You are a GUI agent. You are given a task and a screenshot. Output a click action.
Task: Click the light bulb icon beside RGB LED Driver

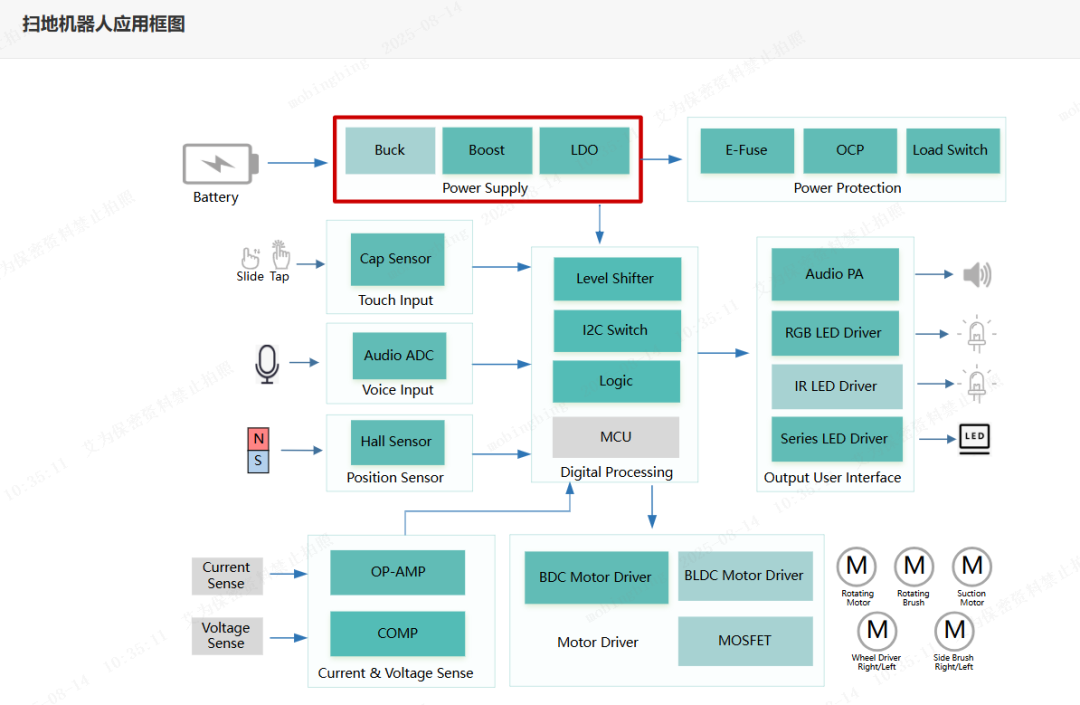tap(976, 334)
